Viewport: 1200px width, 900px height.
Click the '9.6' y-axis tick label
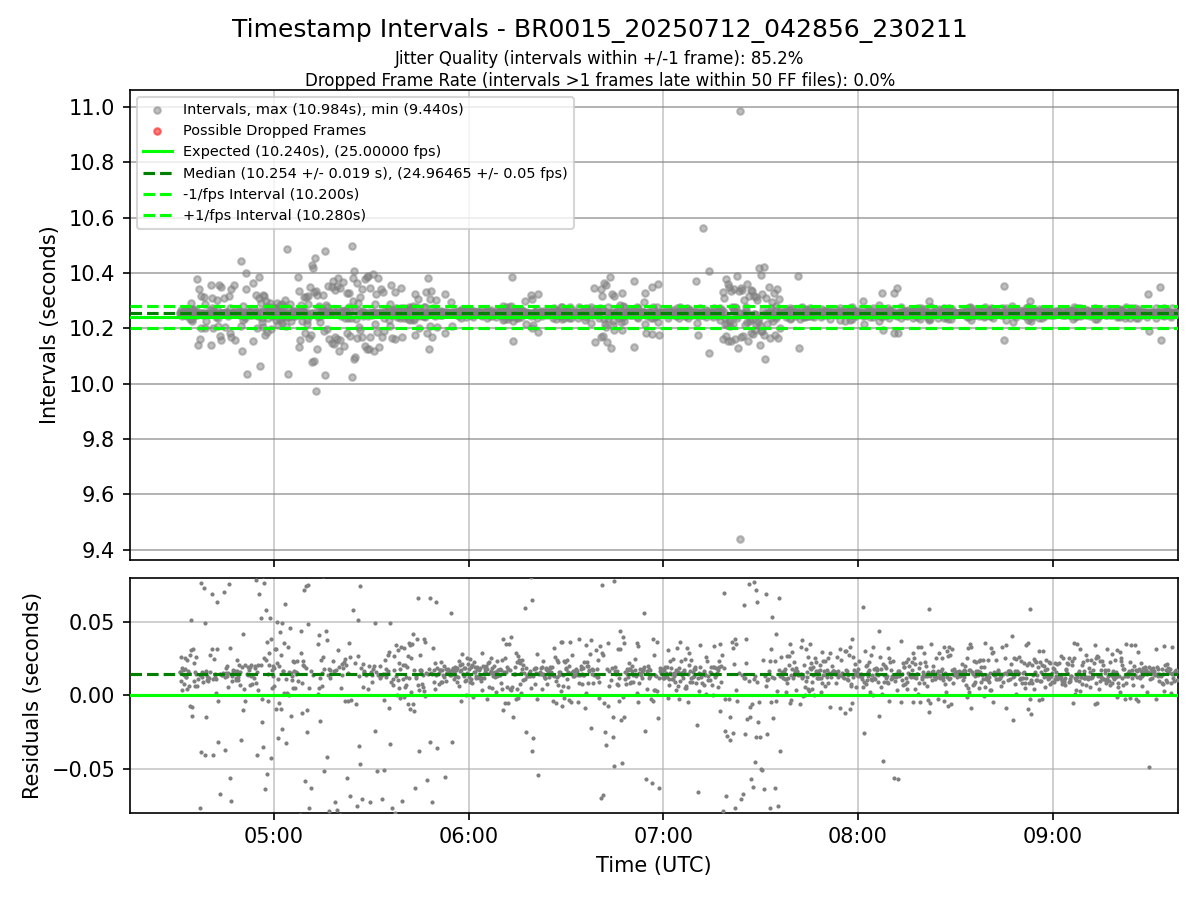99,495
